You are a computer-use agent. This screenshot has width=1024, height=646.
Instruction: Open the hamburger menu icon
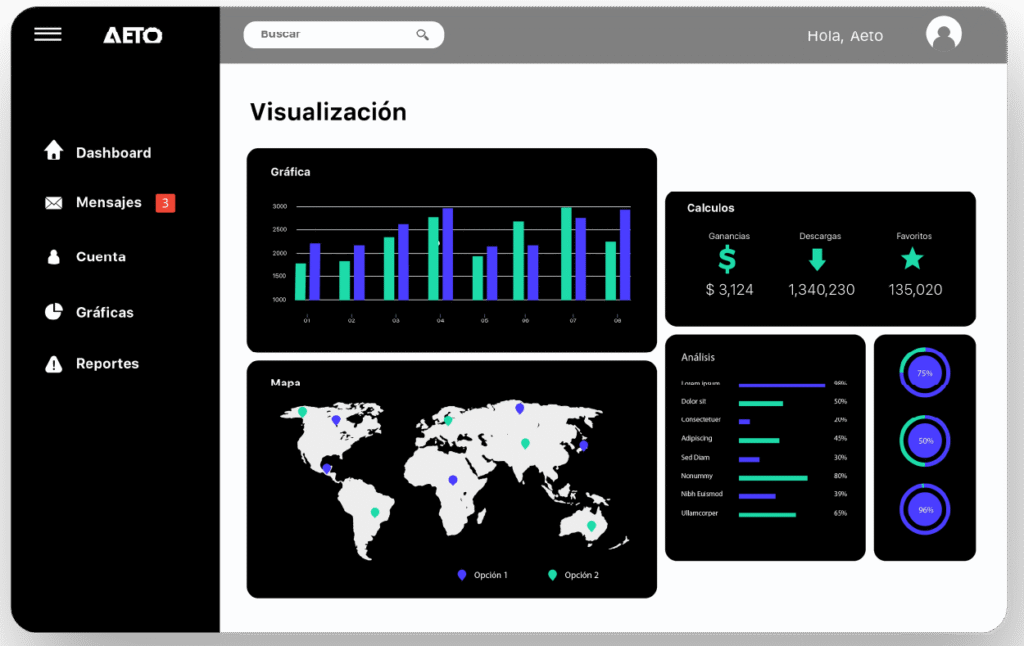[47, 35]
